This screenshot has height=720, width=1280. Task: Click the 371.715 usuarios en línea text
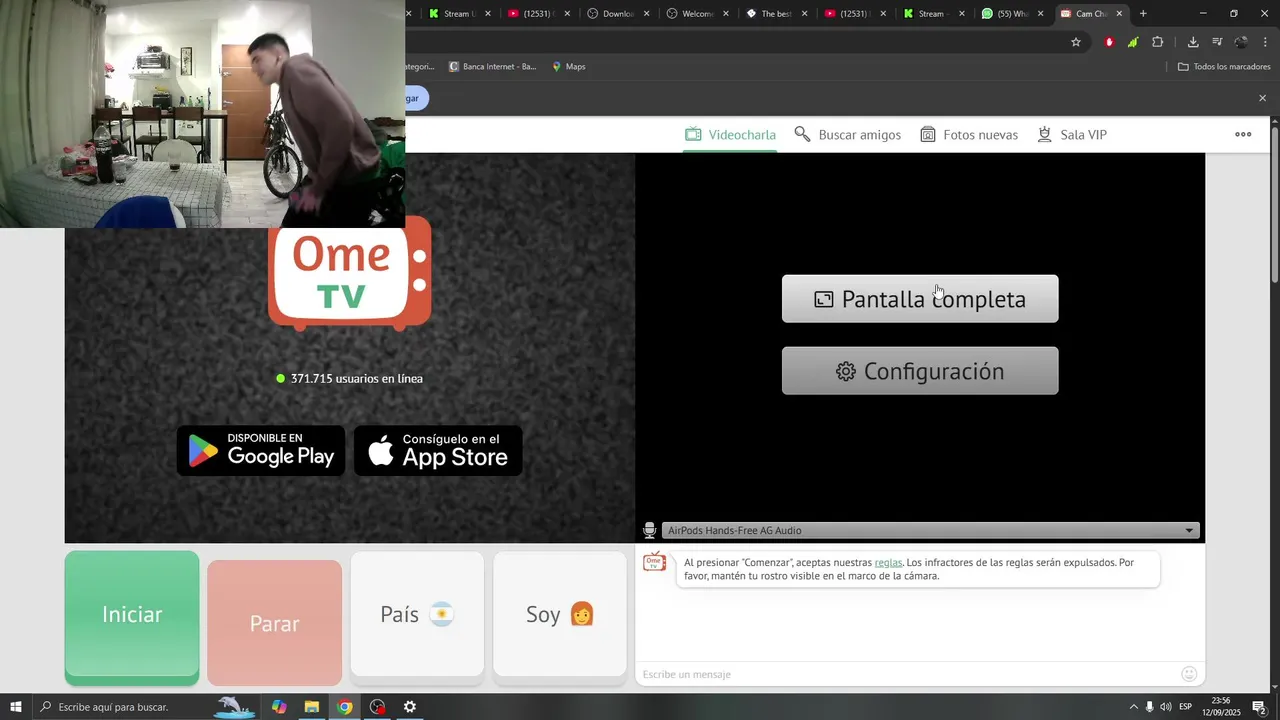(357, 379)
